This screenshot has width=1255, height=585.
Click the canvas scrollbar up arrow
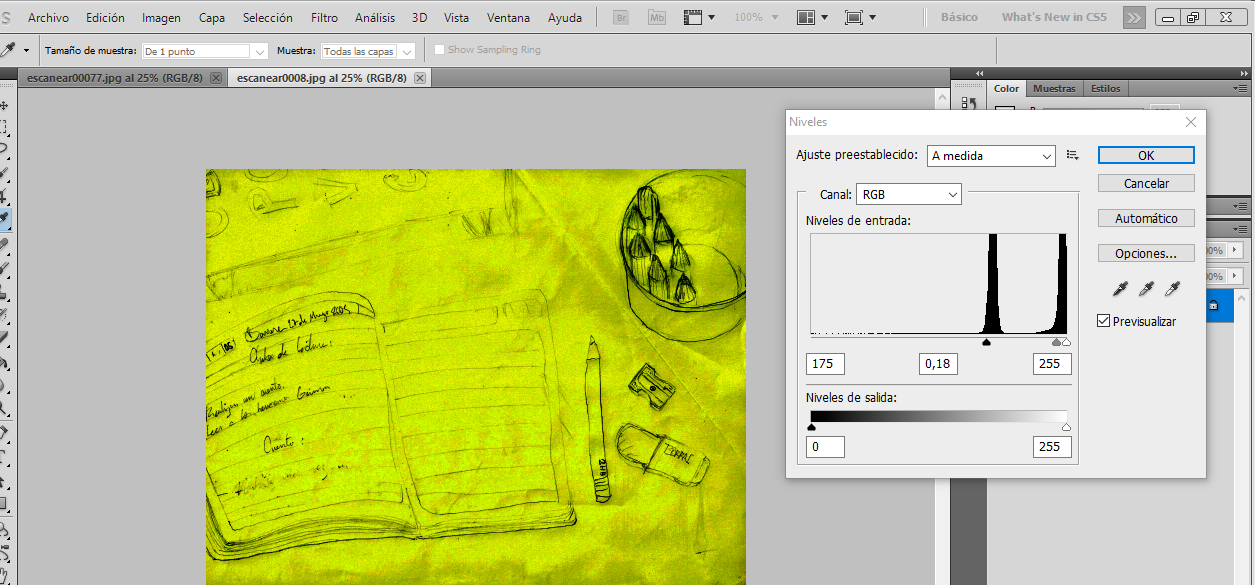click(x=942, y=97)
